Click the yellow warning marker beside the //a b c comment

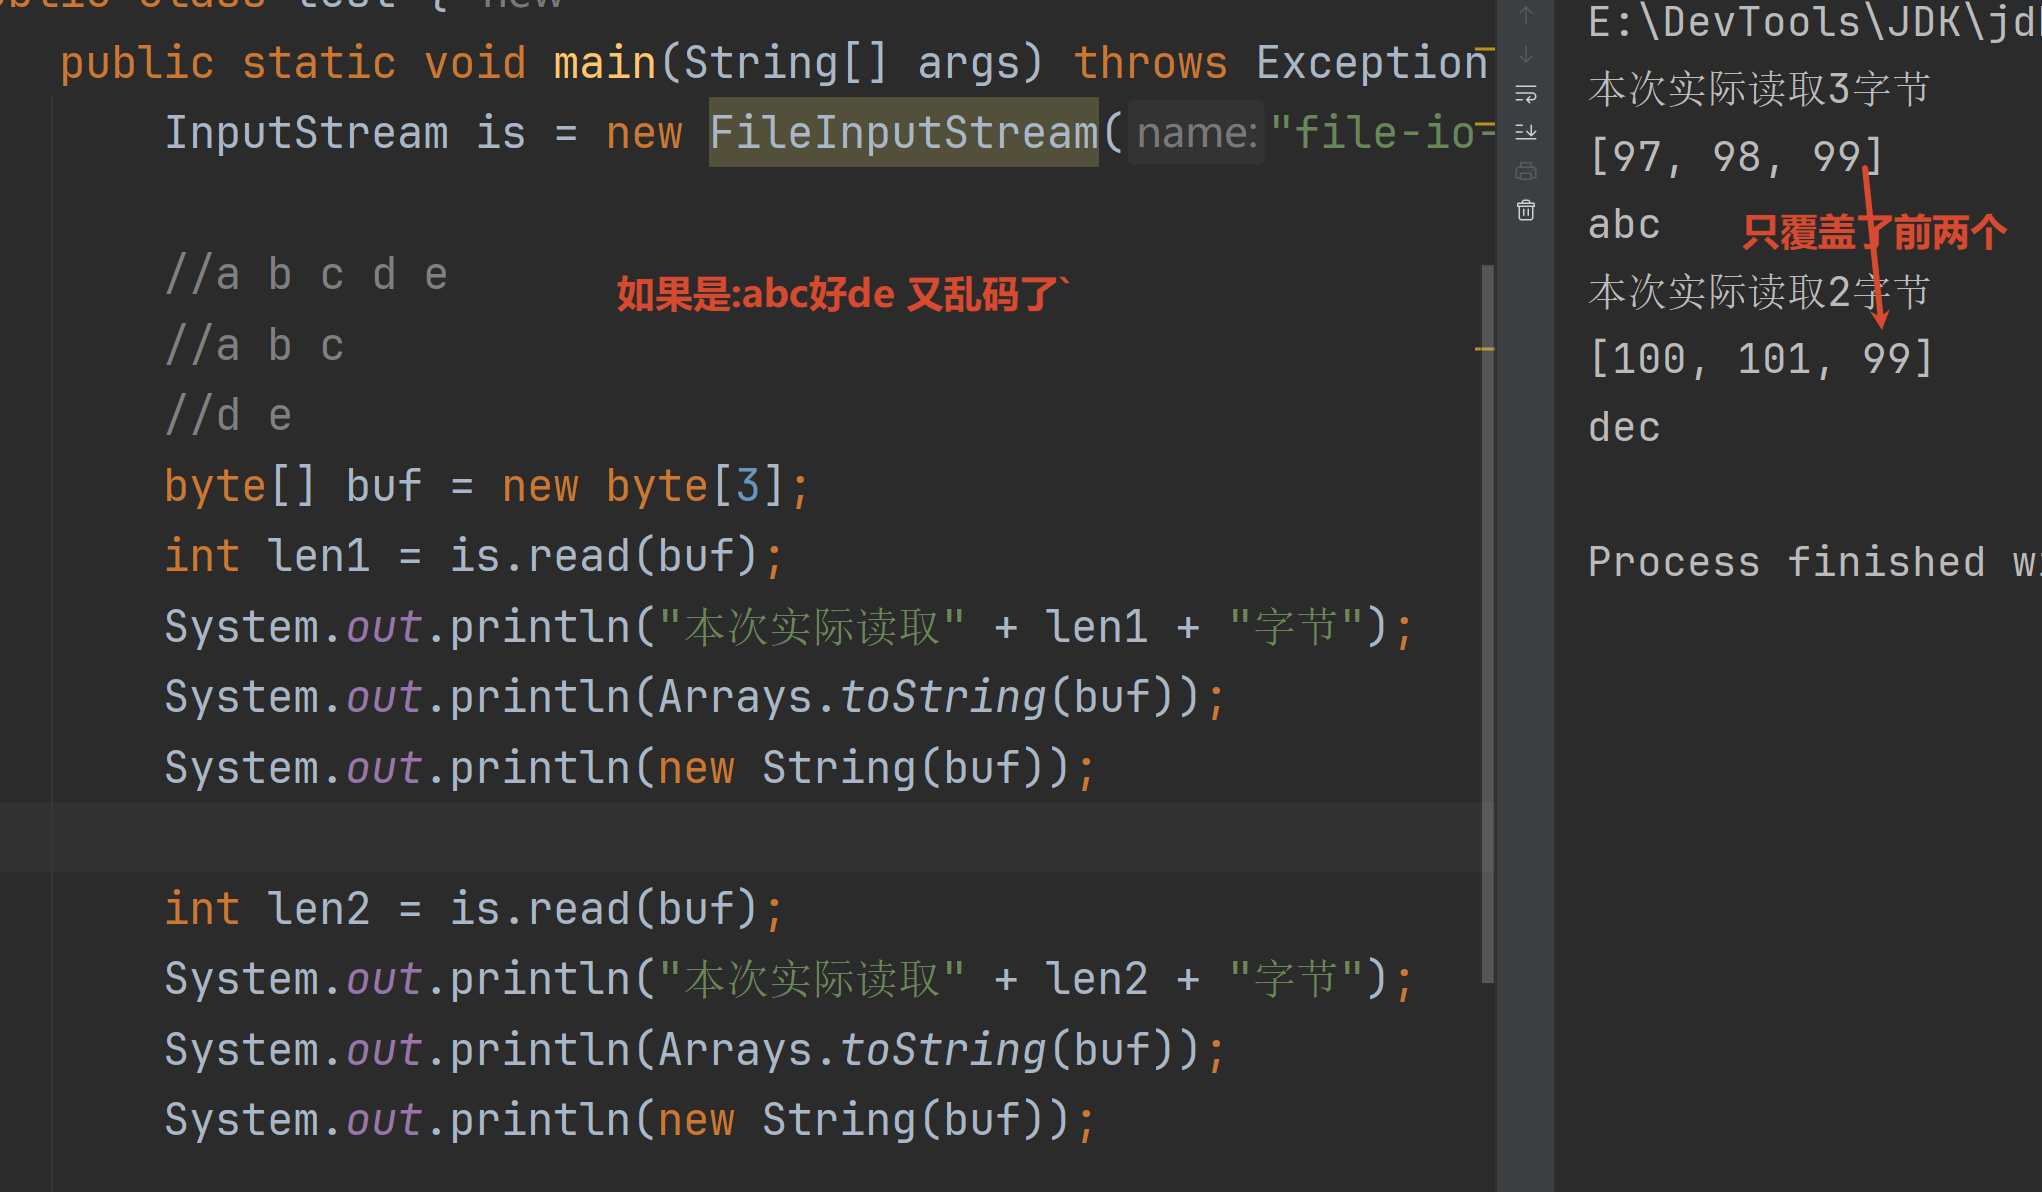(1485, 349)
